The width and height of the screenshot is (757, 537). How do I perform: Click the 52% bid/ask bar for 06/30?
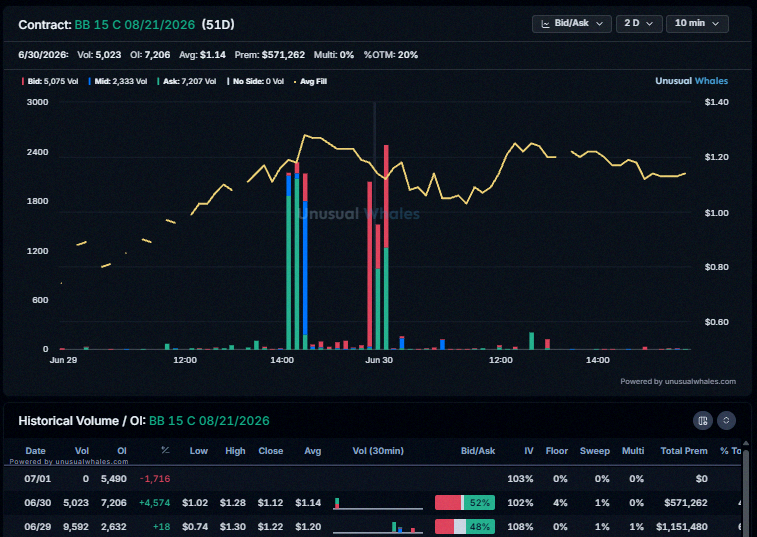464,503
